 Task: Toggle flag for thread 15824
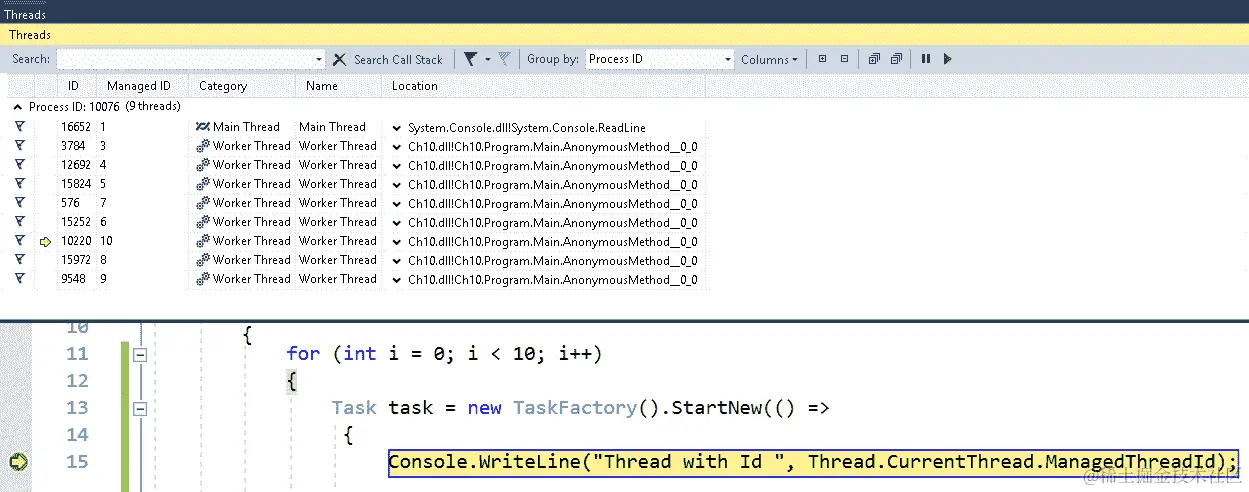[x=19, y=184]
